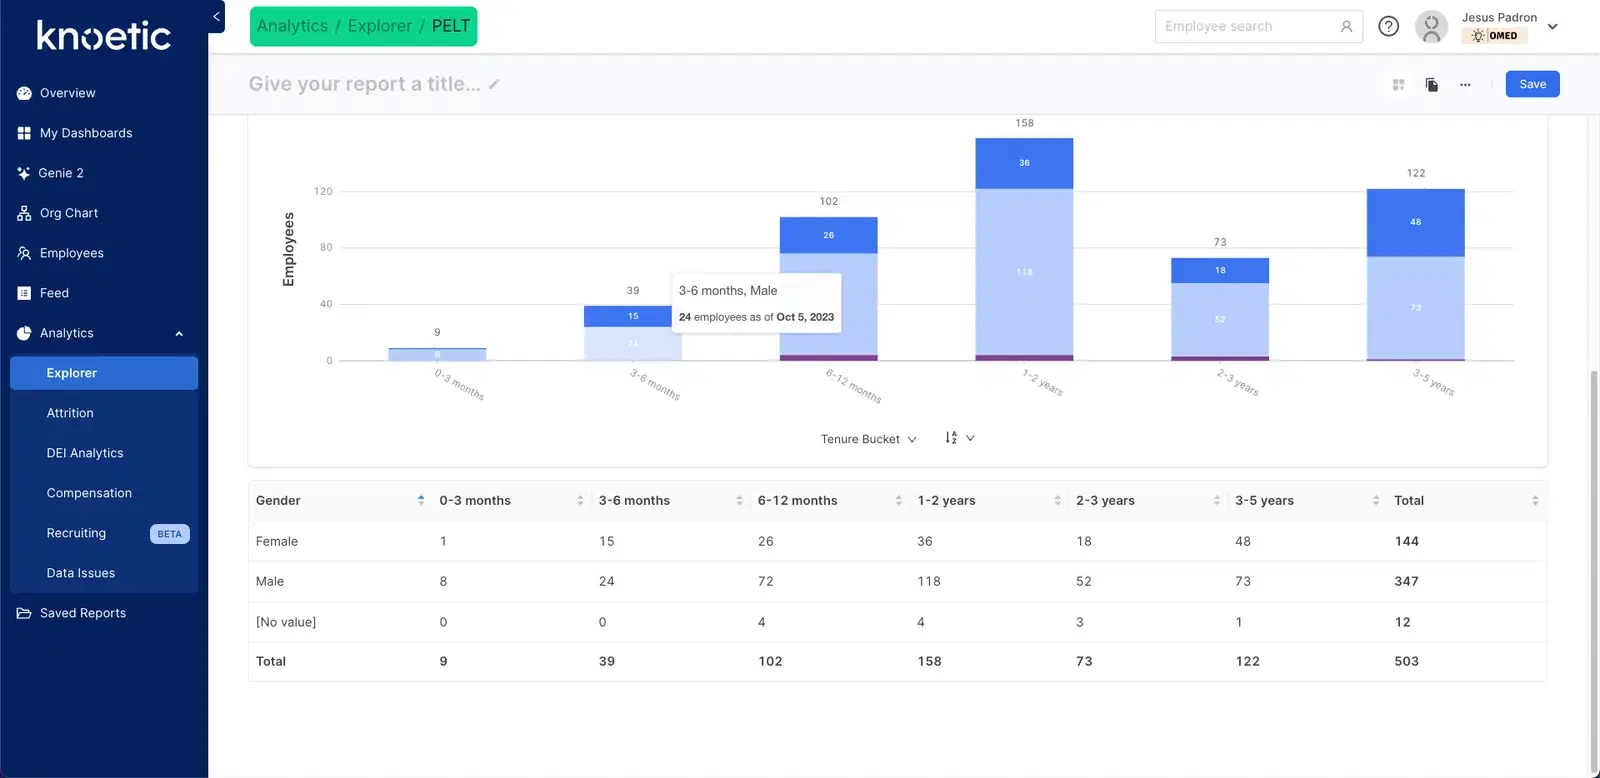Open the Tenure Bucket dropdown
The height and width of the screenshot is (778, 1600).
click(868, 439)
